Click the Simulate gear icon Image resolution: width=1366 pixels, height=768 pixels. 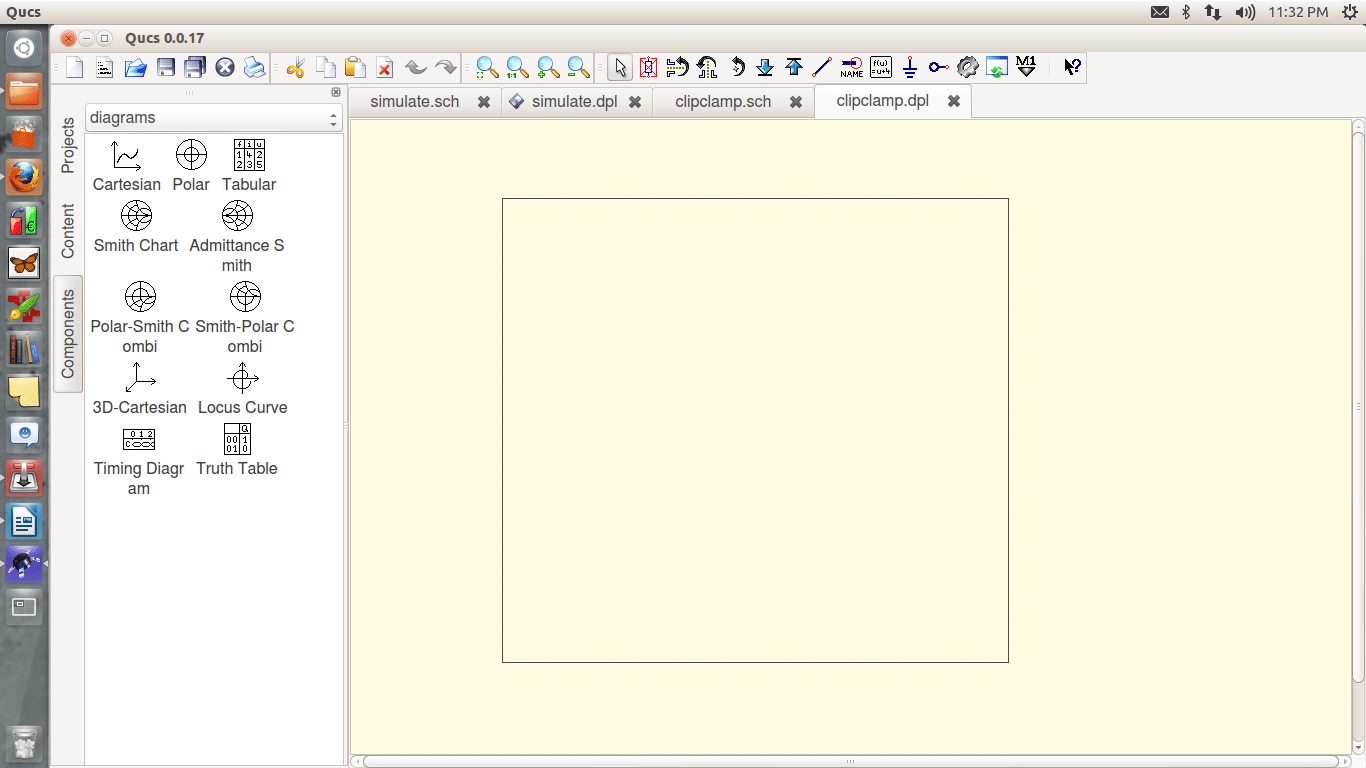967,68
